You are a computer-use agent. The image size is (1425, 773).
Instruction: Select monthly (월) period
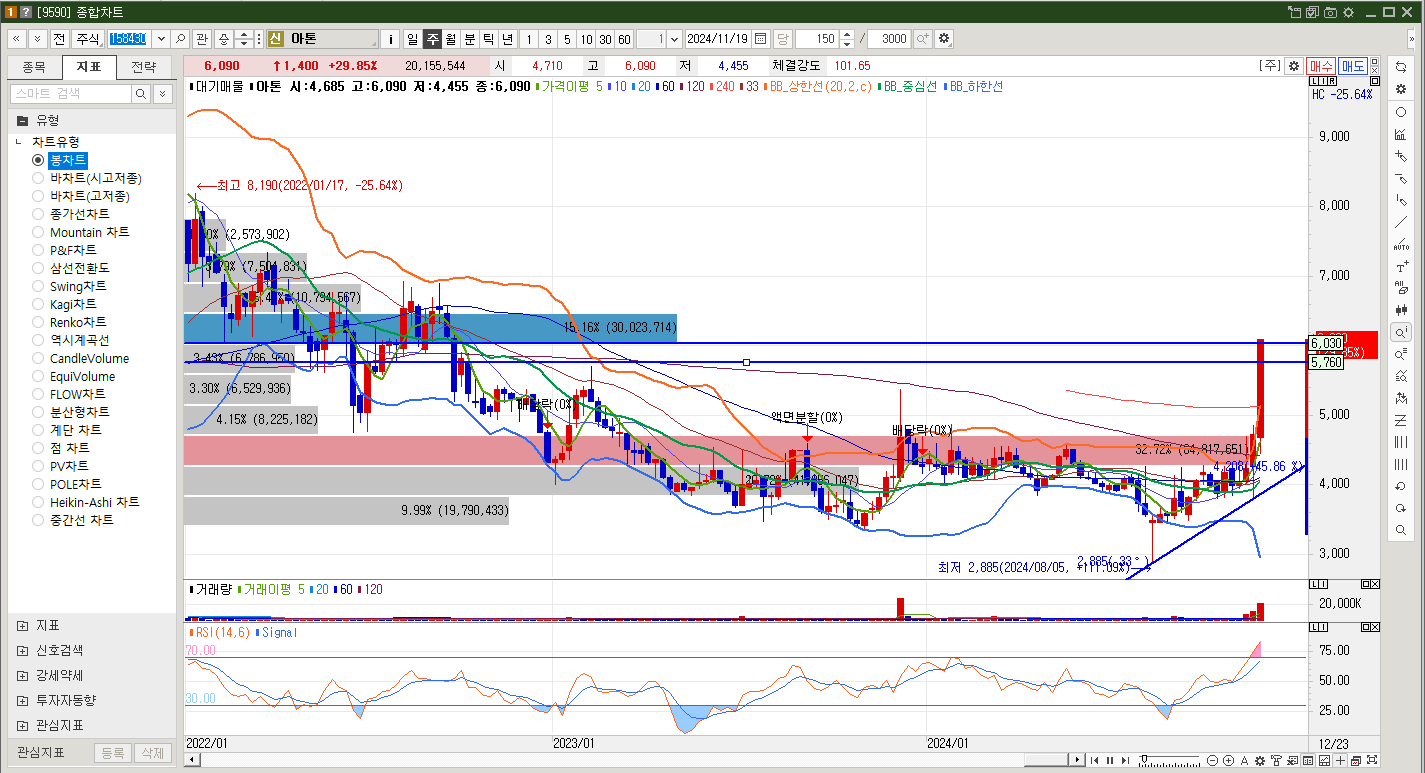coord(451,39)
